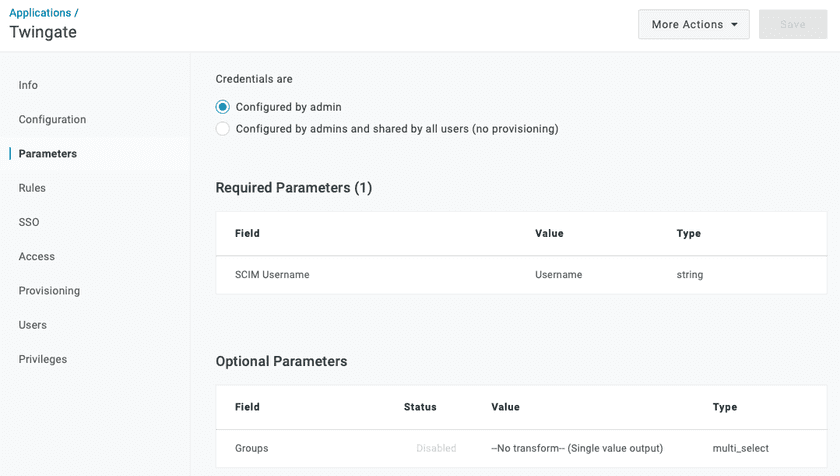Viewport: 840px width, 476px height.
Task: Open the SCIM Username parameter row
Action: pos(272,274)
